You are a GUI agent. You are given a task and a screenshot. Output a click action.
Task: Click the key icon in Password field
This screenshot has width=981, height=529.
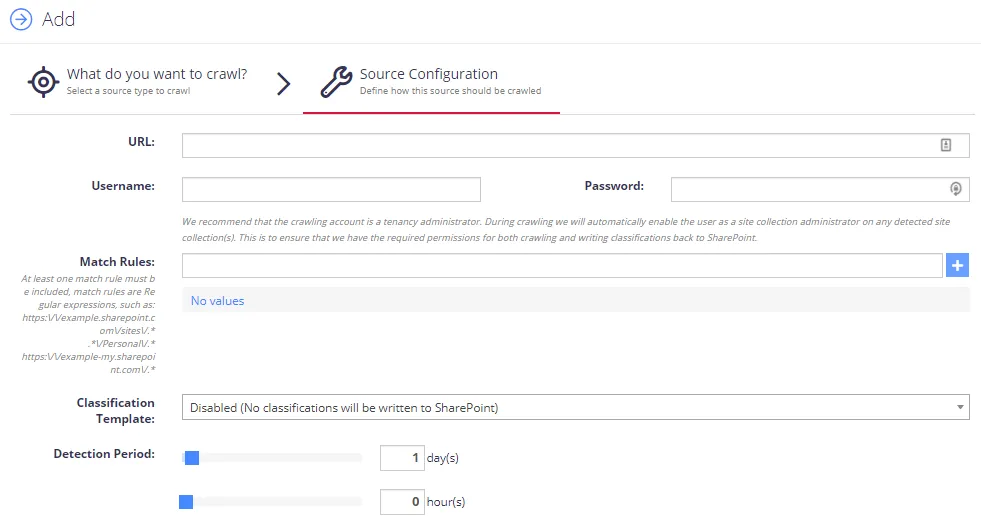(x=955, y=189)
